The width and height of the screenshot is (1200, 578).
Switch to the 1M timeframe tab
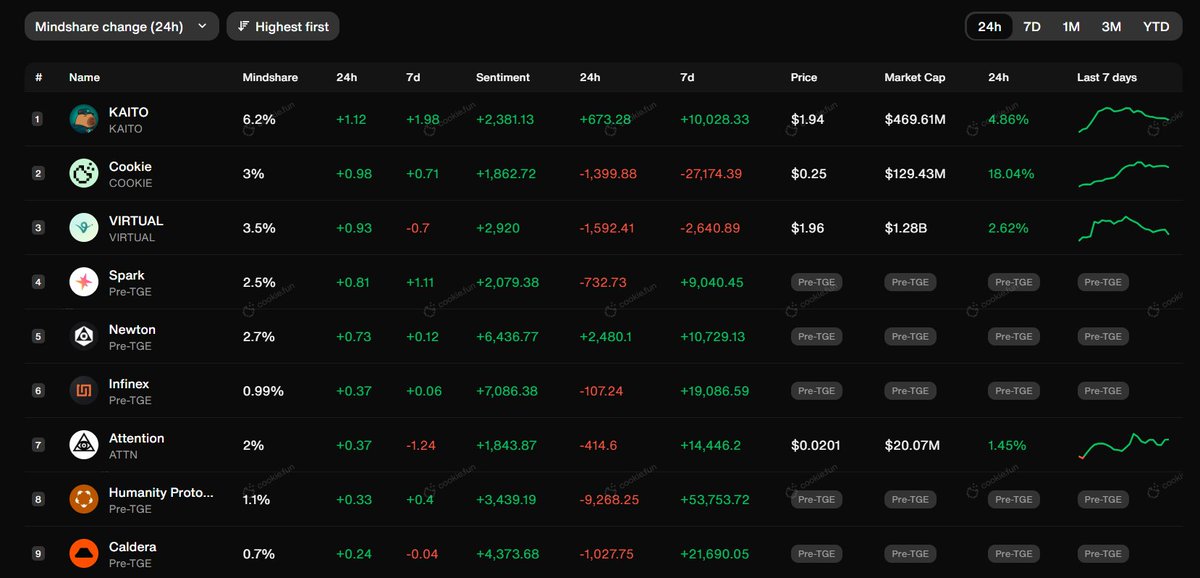(1071, 27)
